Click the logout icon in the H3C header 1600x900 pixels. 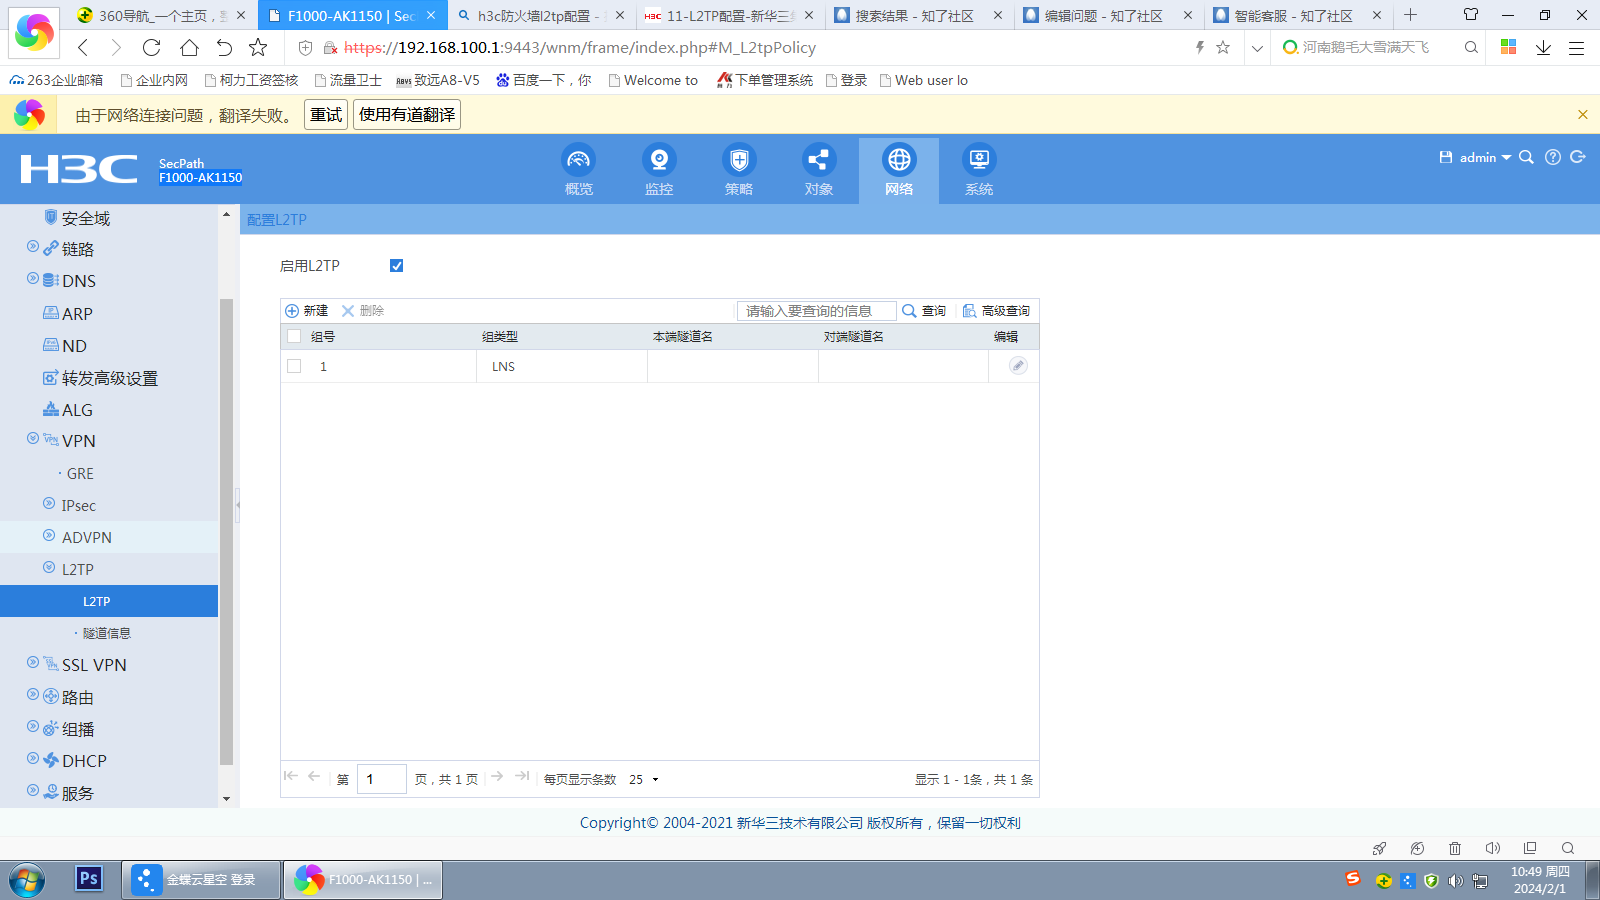pos(1578,157)
